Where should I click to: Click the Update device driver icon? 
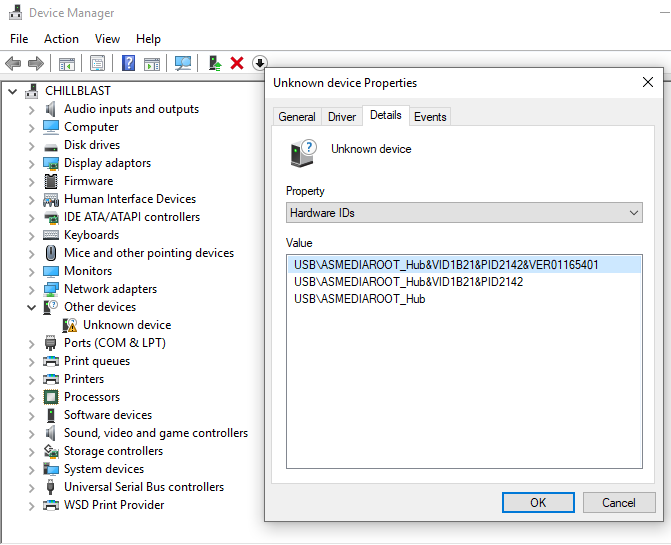click(215, 63)
